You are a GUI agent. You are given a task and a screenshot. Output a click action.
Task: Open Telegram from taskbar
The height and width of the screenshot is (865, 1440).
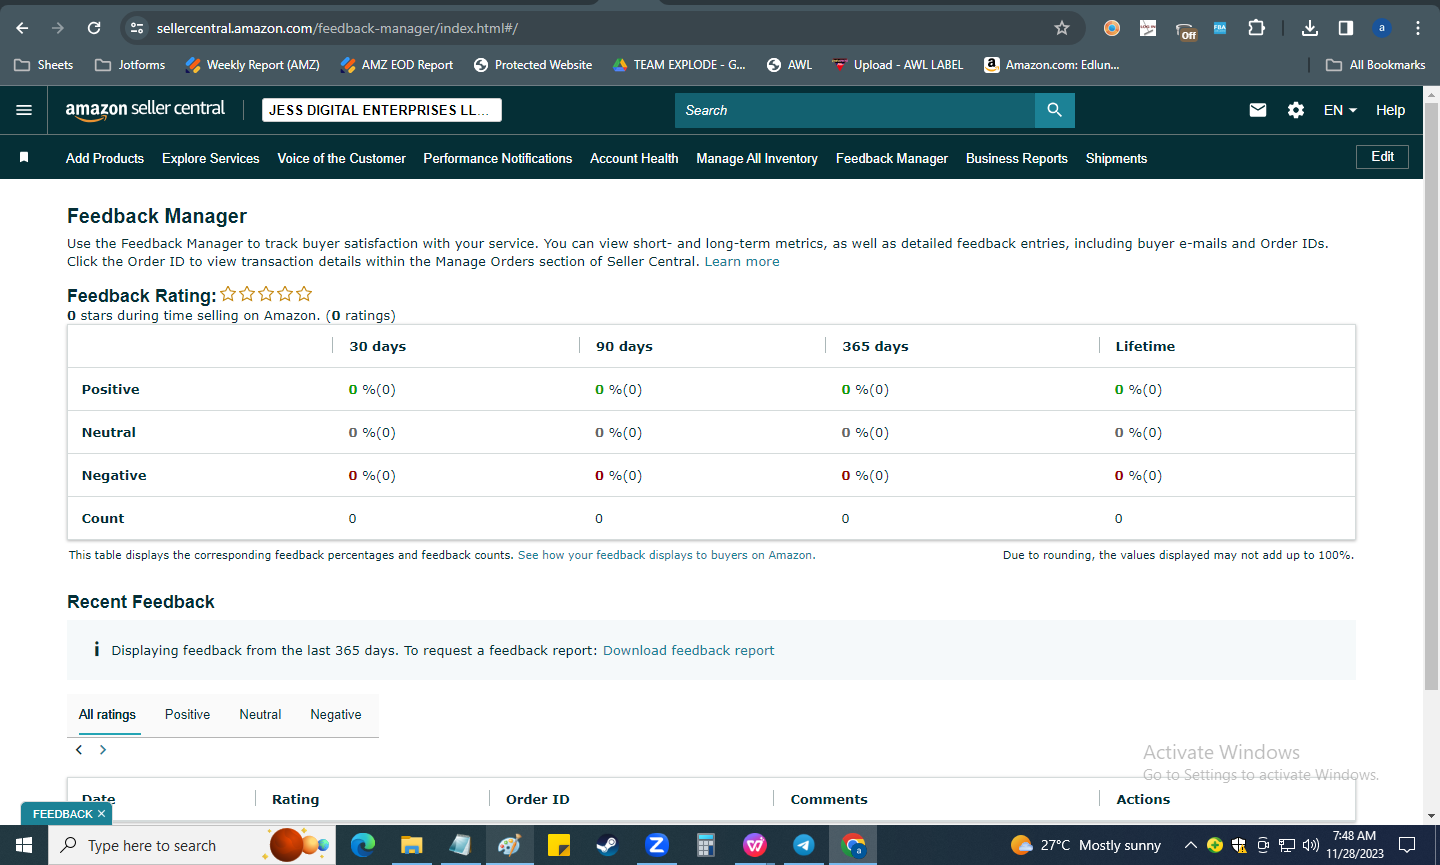(803, 845)
